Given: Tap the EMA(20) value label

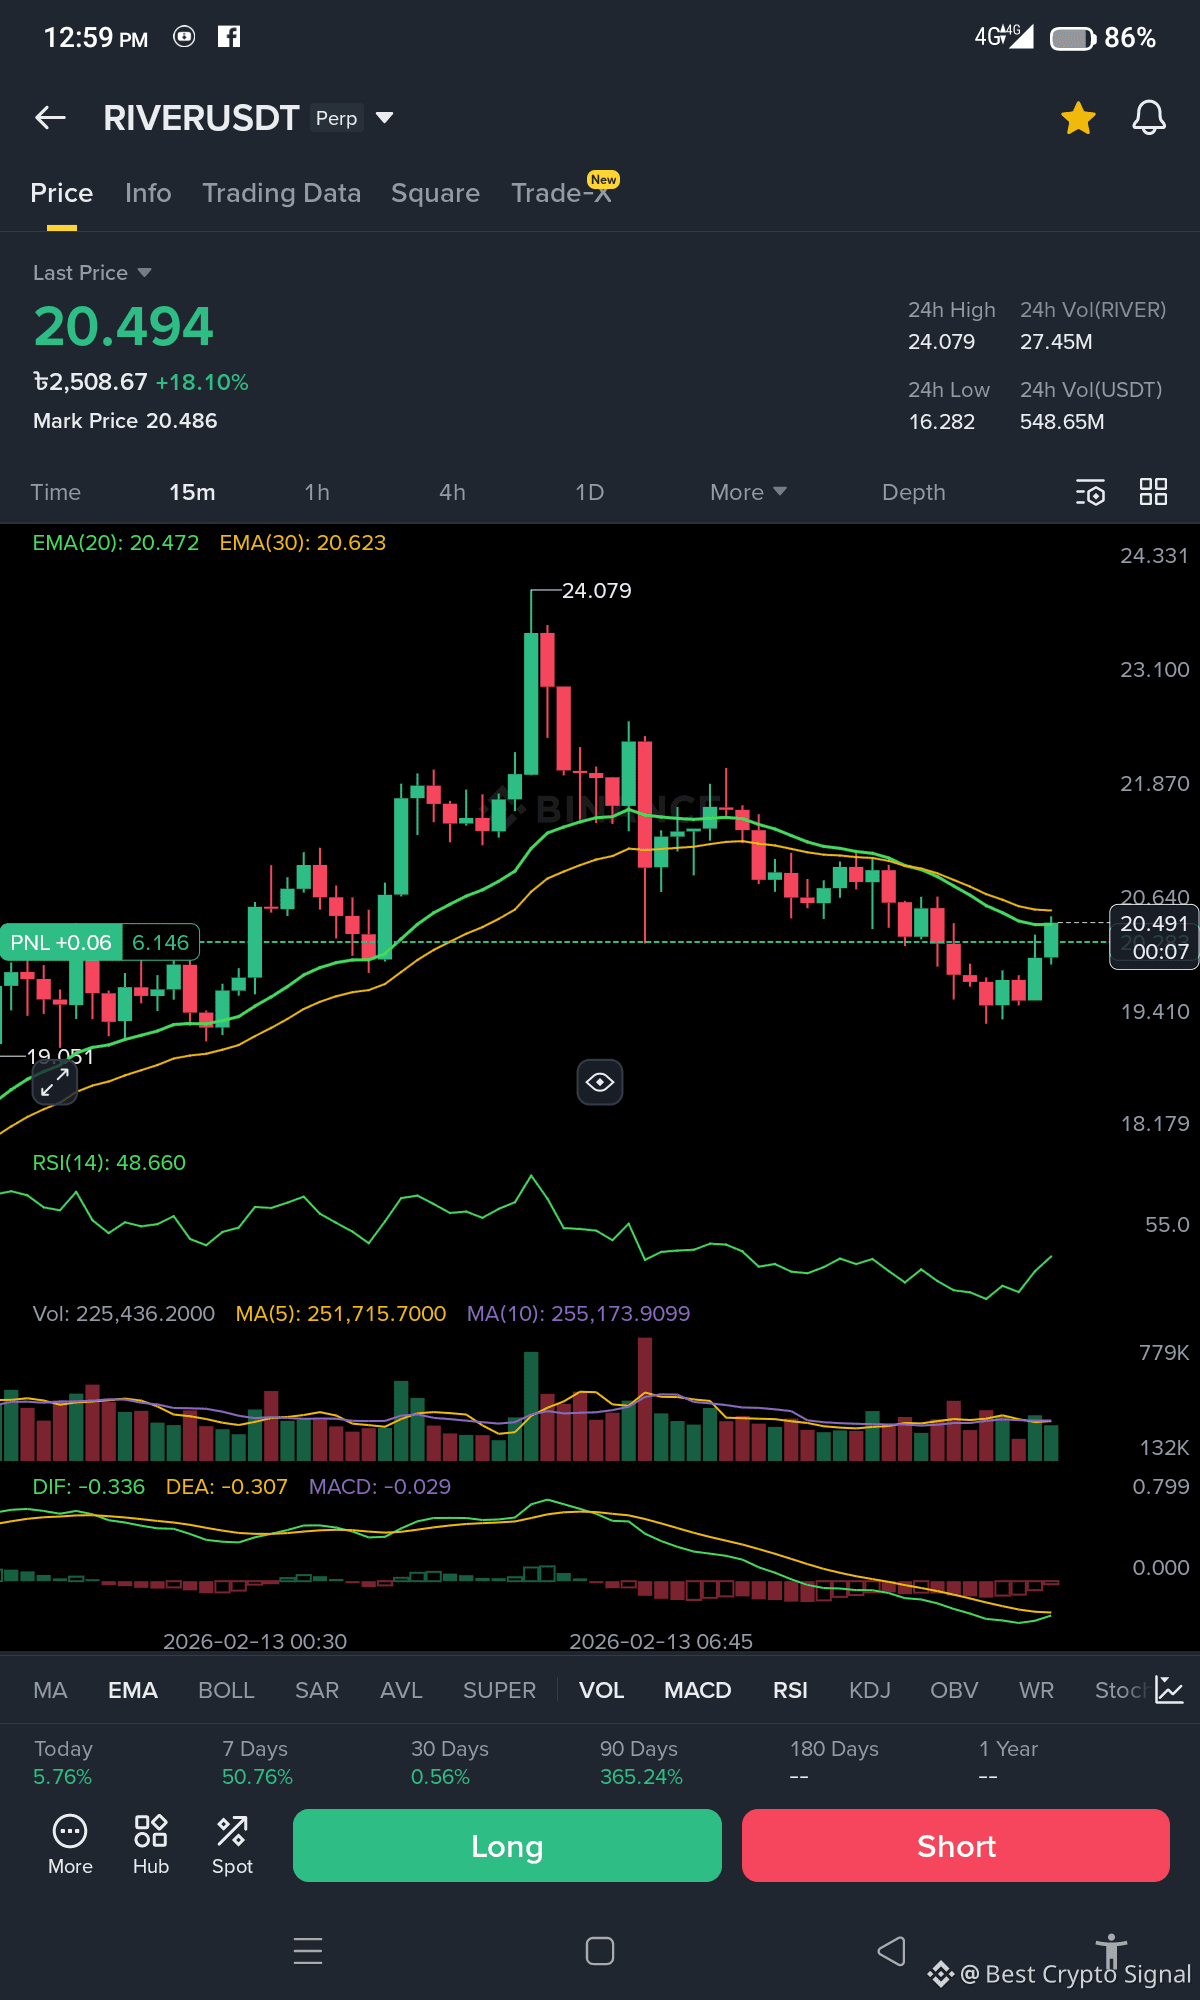Looking at the screenshot, I should pos(115,543).
